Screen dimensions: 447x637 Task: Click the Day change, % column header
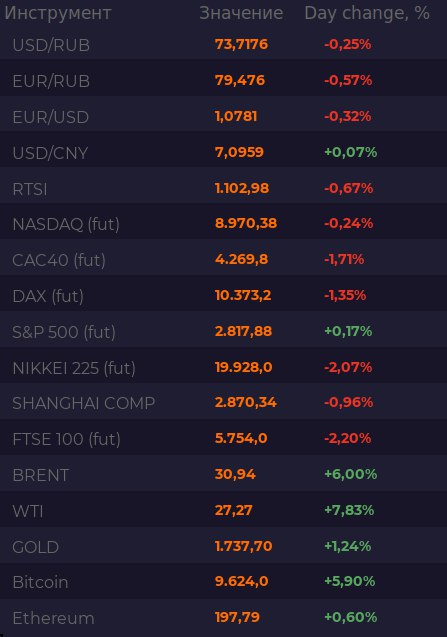click(367, 13)
